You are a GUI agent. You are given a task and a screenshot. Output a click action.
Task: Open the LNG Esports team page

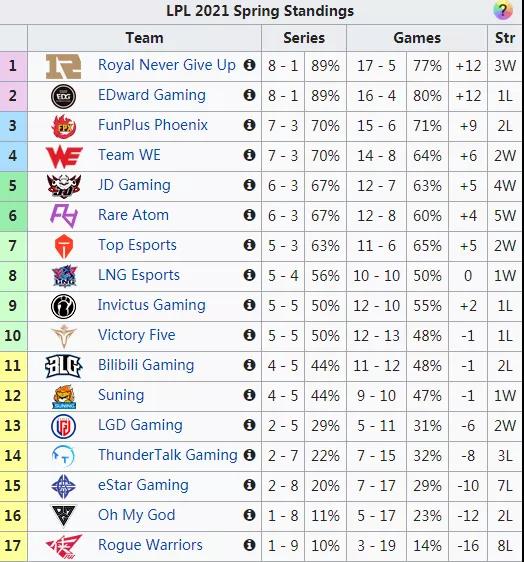click(139, 275)
